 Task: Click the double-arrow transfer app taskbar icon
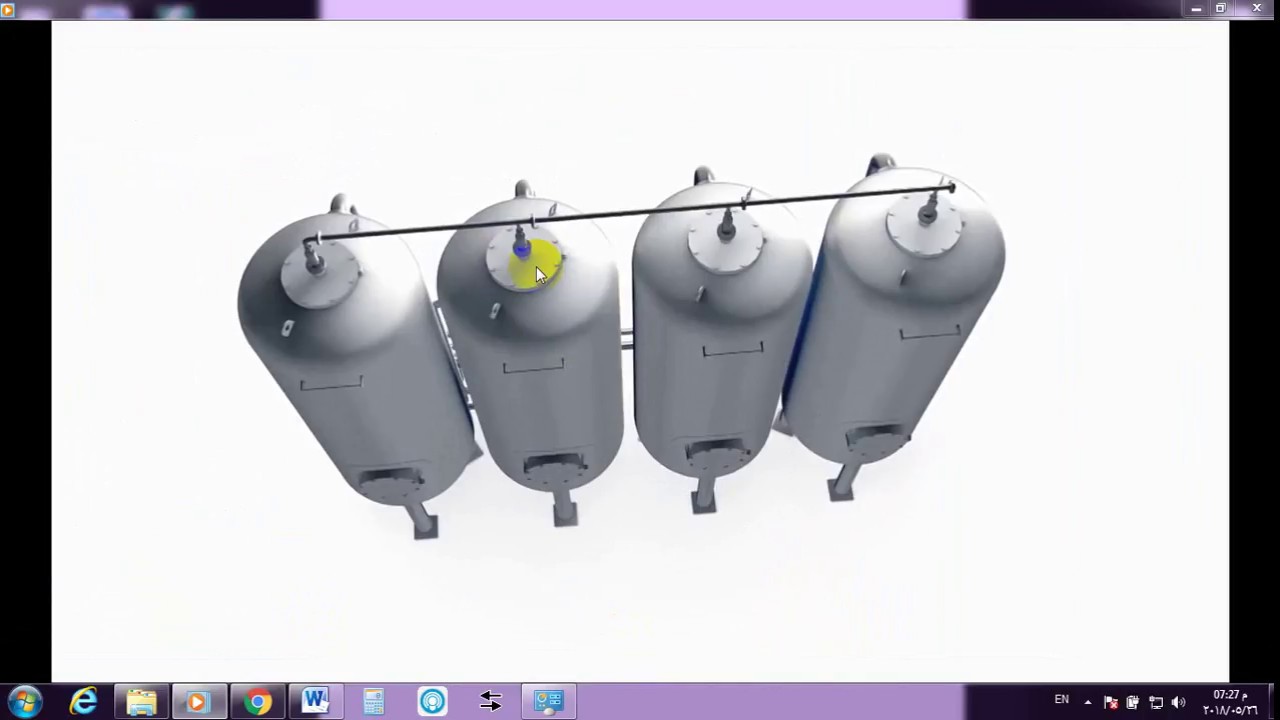click(490, 702)
